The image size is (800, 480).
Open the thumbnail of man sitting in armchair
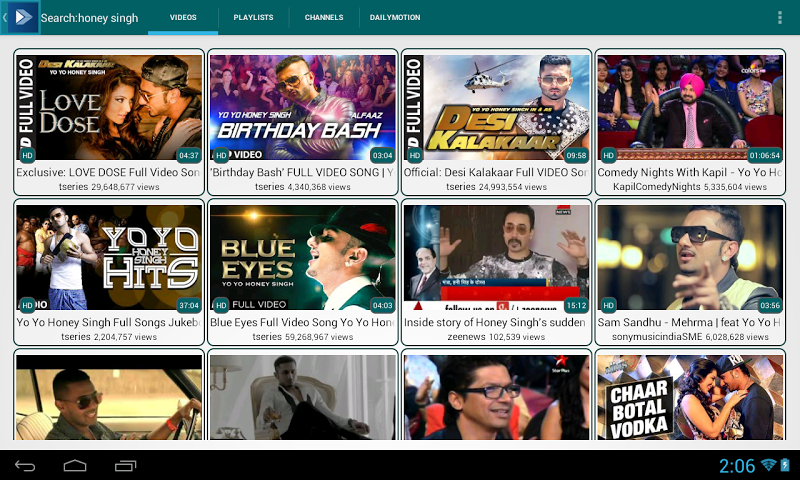(x=303, y=397)
